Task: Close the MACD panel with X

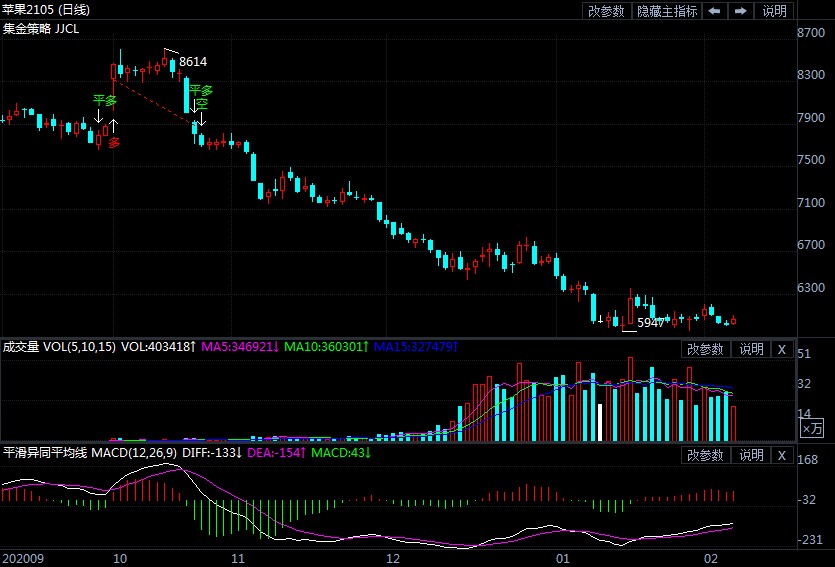Action: (782, 455)
